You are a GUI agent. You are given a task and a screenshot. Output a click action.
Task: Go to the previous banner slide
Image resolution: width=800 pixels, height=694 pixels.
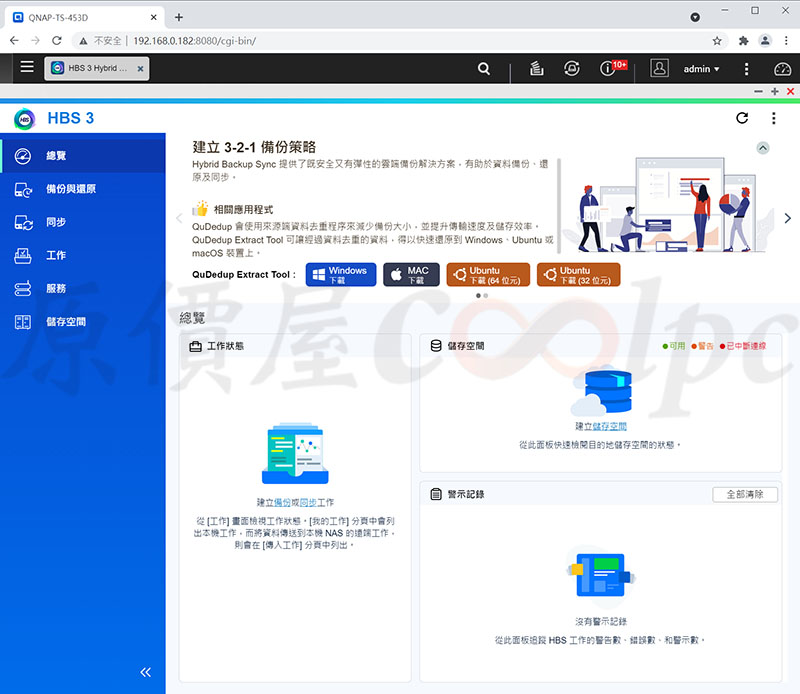point(179,218)
